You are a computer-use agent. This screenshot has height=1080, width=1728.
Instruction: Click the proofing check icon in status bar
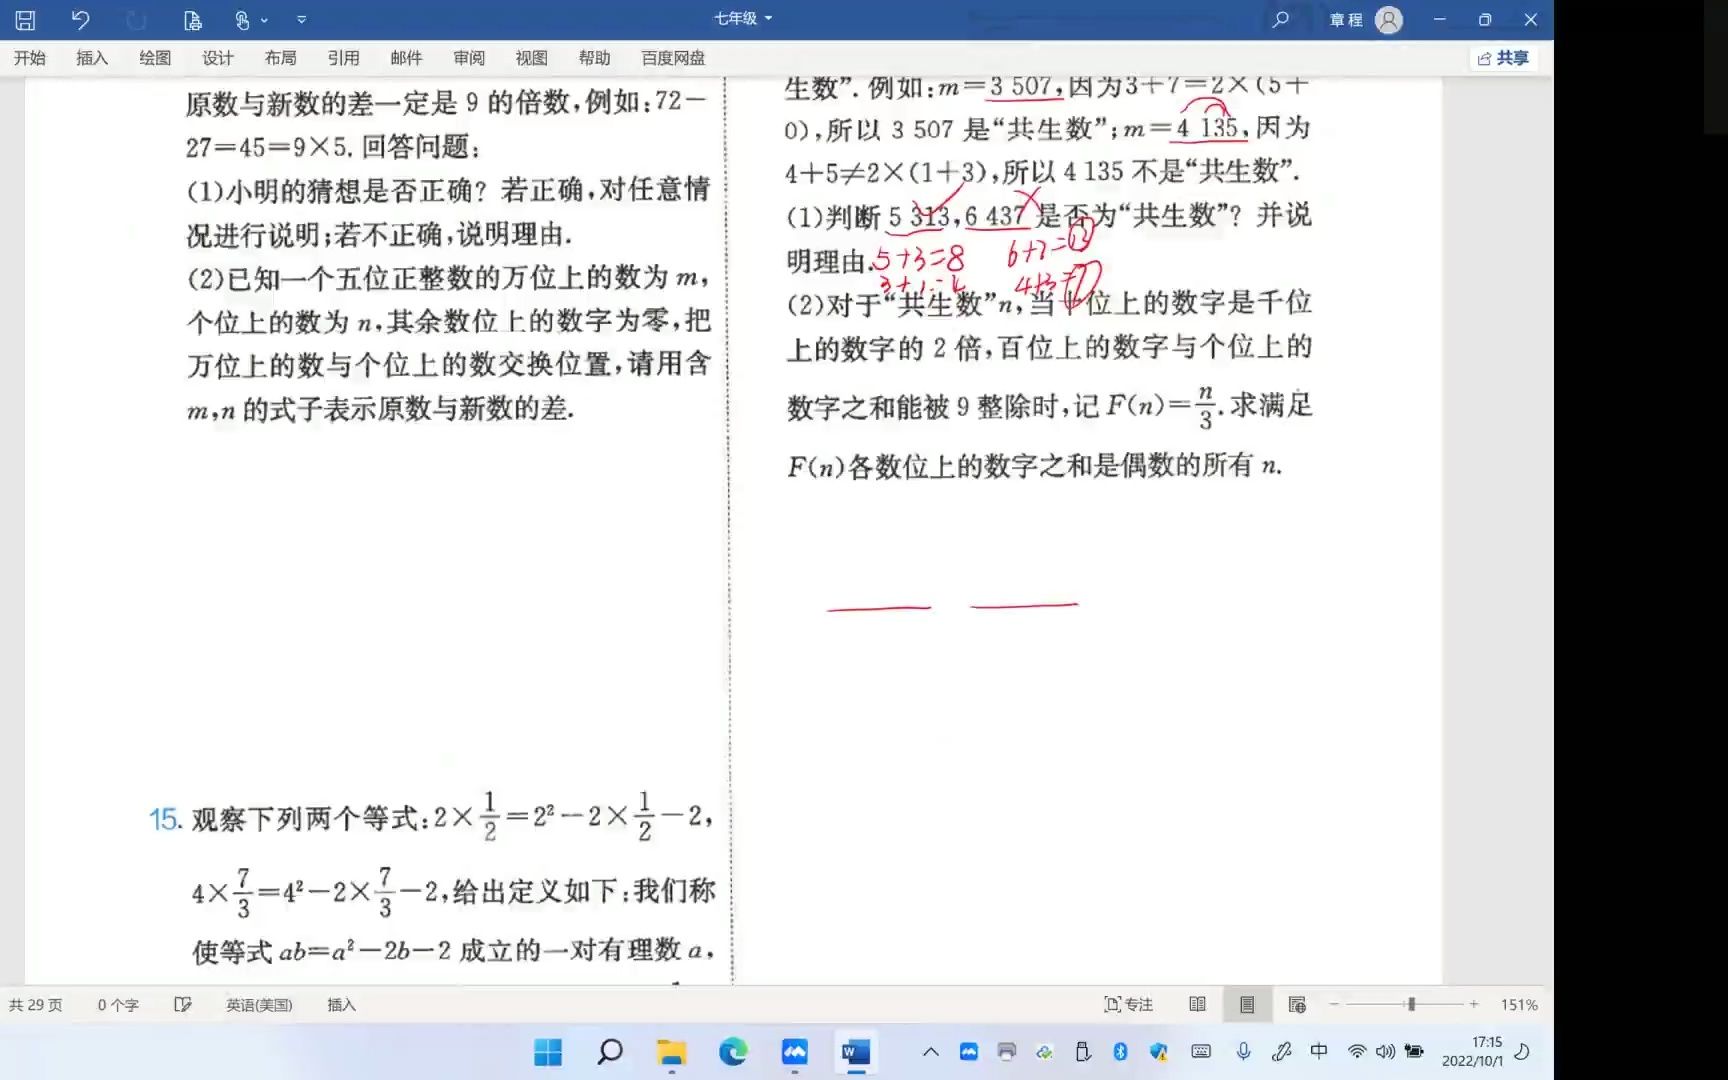pyautogui.click(x=183, y=1004)
